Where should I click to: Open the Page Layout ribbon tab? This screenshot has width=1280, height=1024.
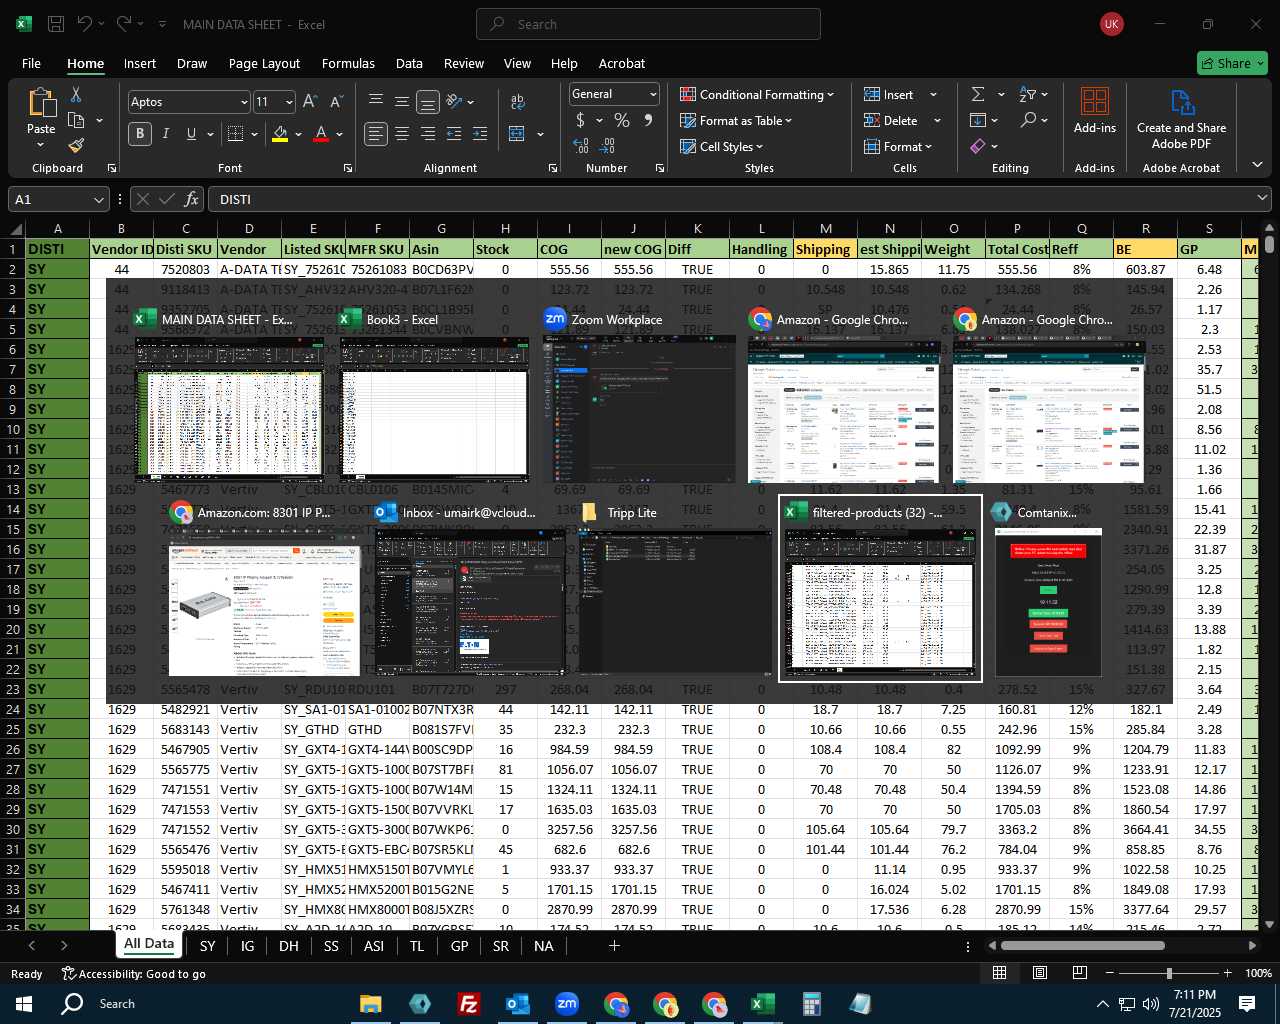[264, 63]
